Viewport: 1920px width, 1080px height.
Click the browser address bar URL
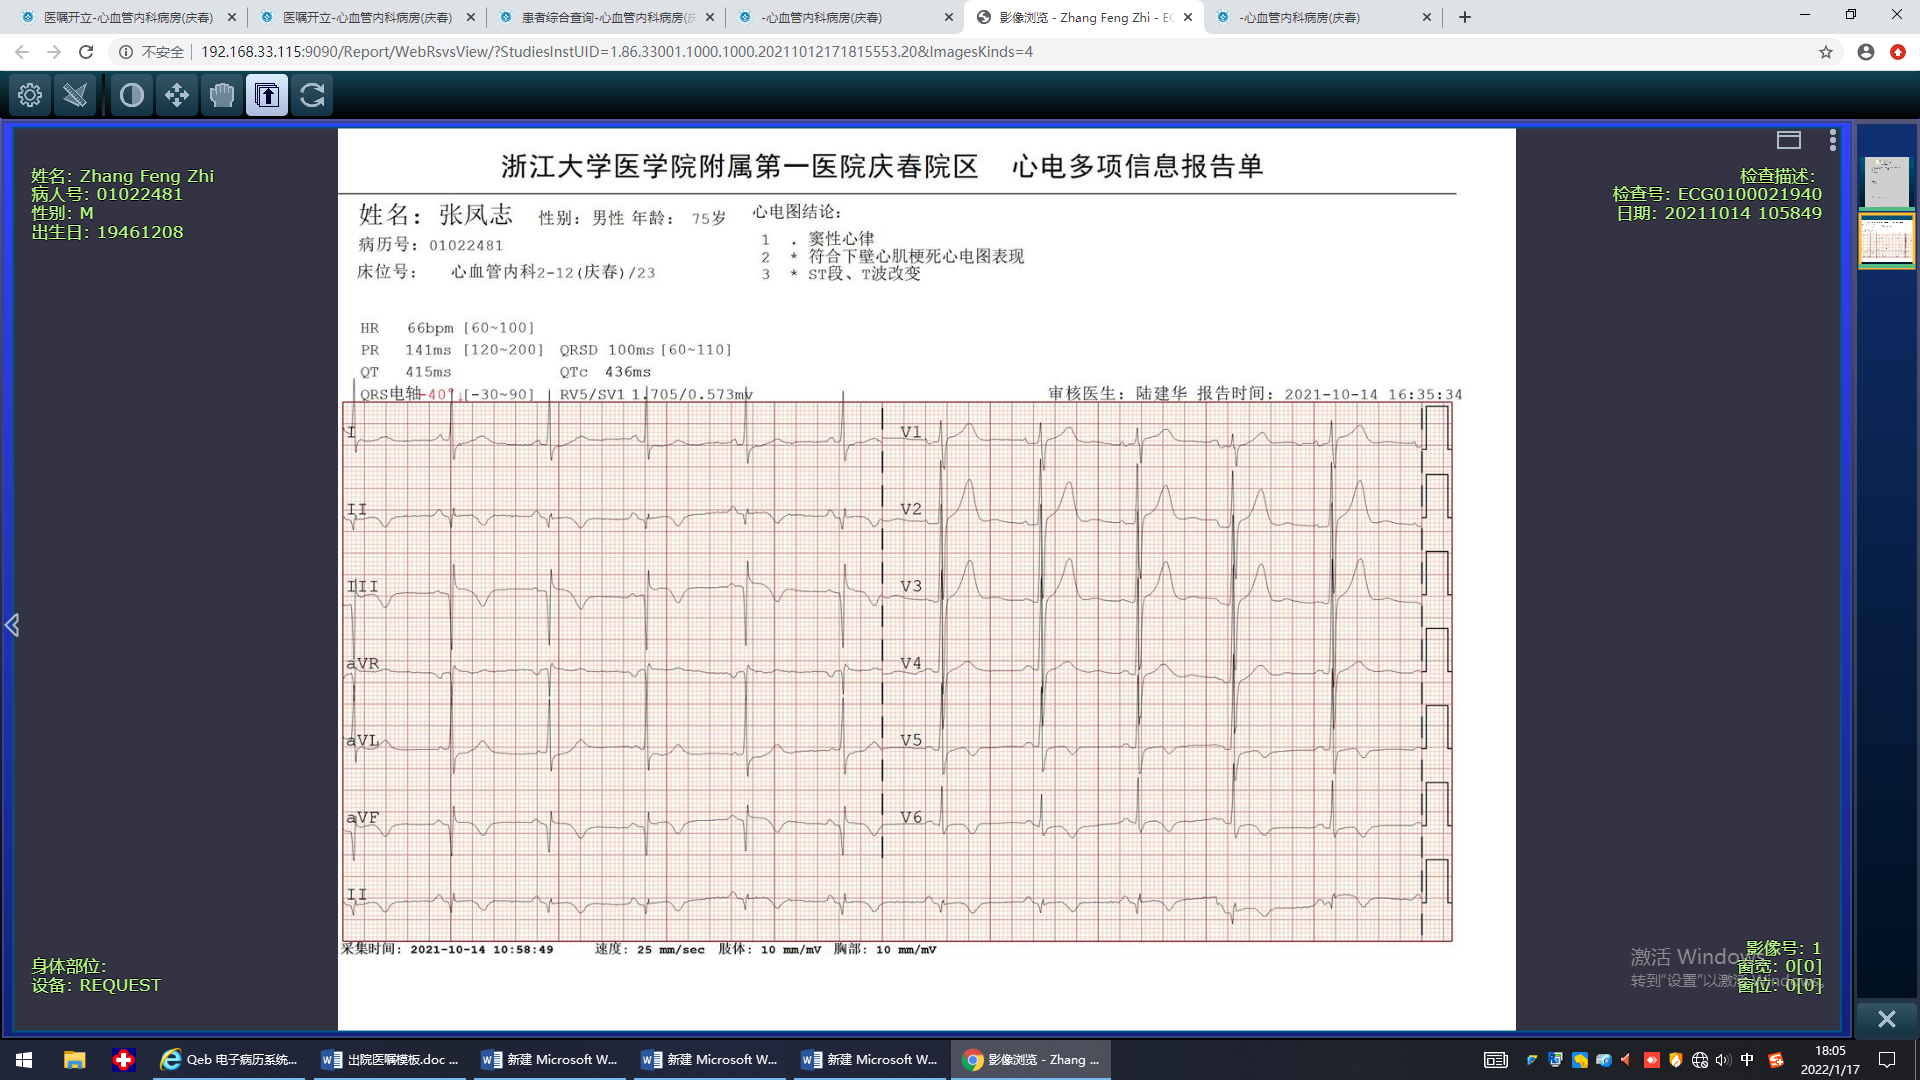(x=616, y=52)
